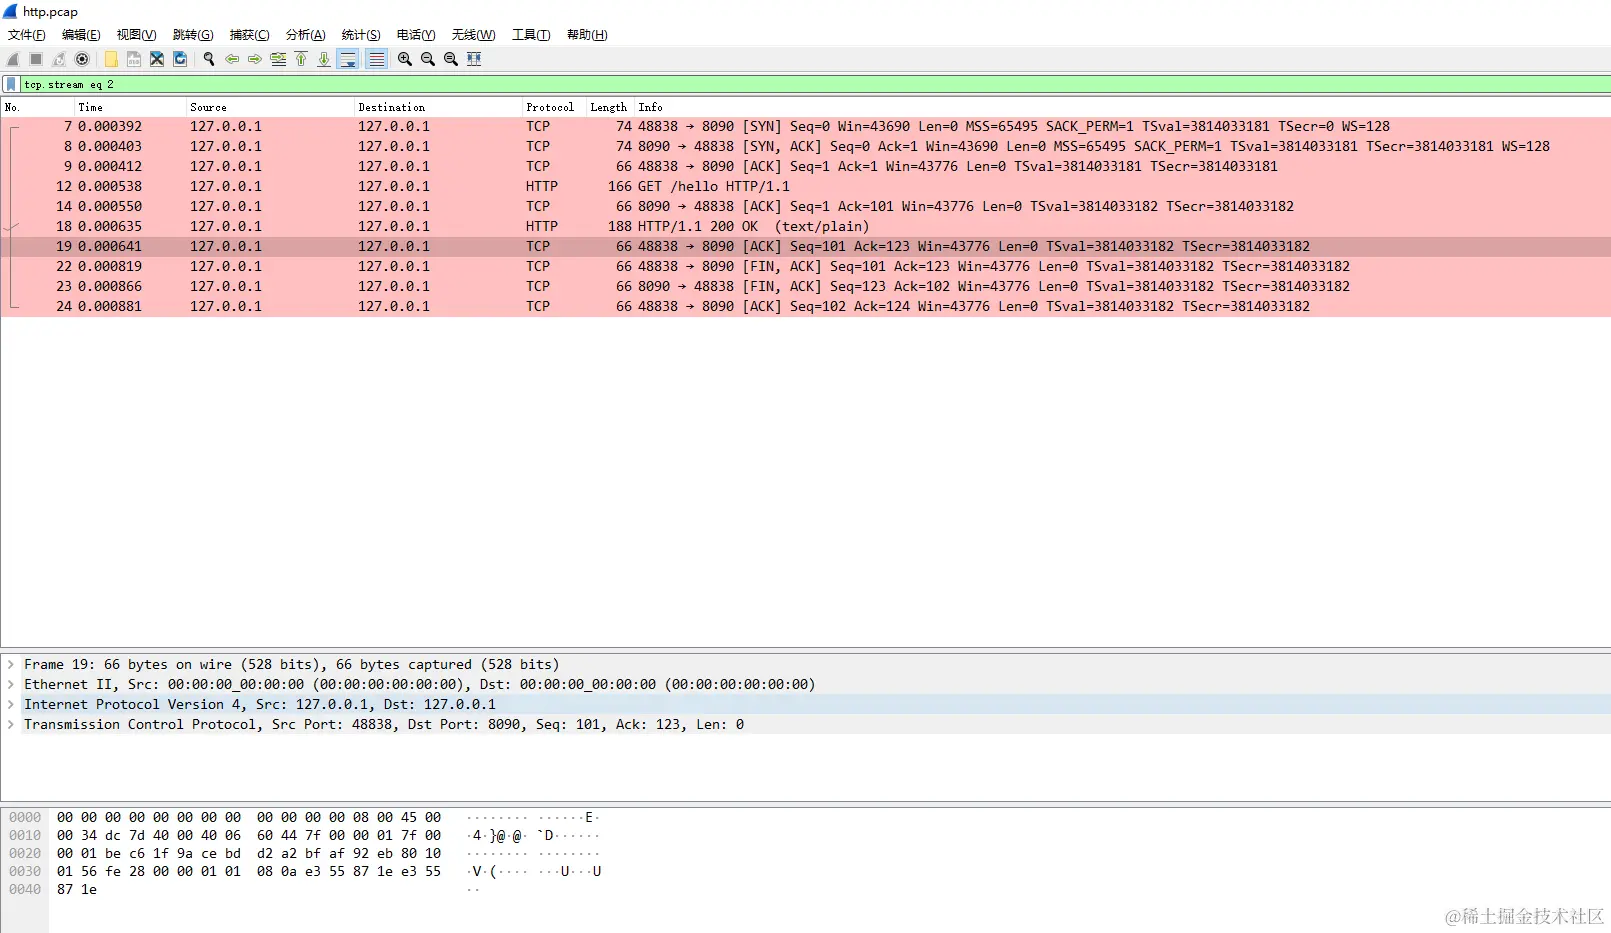This screenshot has width=1611, height=933.
Task: Reset text to normal size
Action: click(451, 59)
